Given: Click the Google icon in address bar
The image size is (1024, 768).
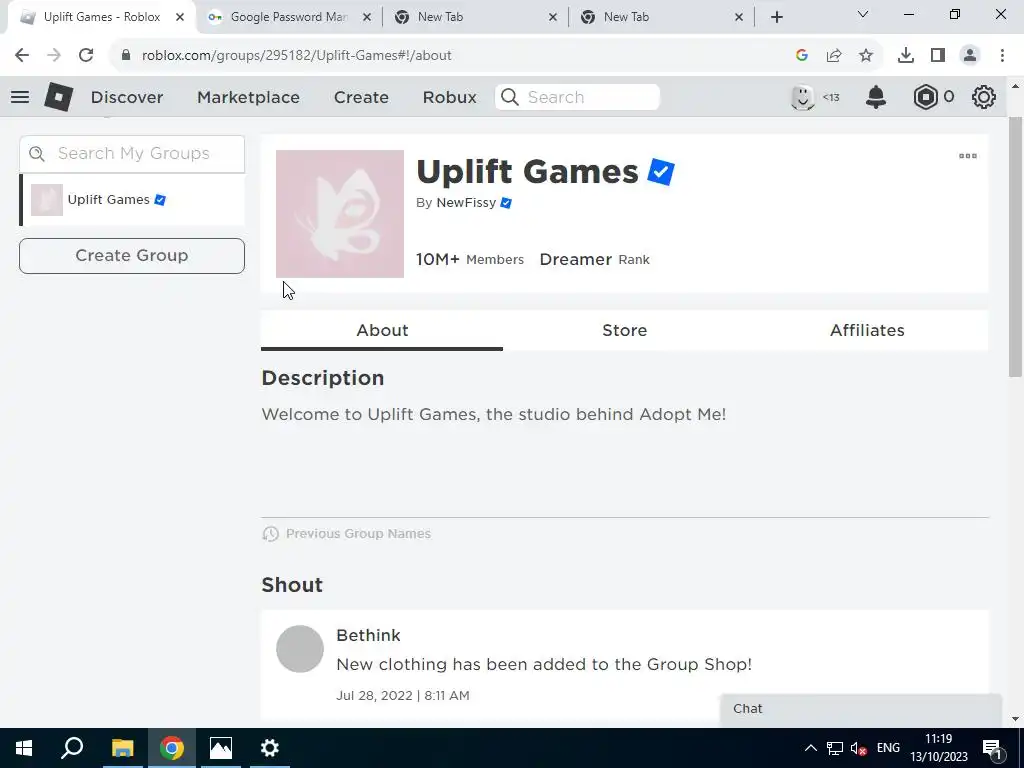Looking at the screenshot, I should pos(802,56).
